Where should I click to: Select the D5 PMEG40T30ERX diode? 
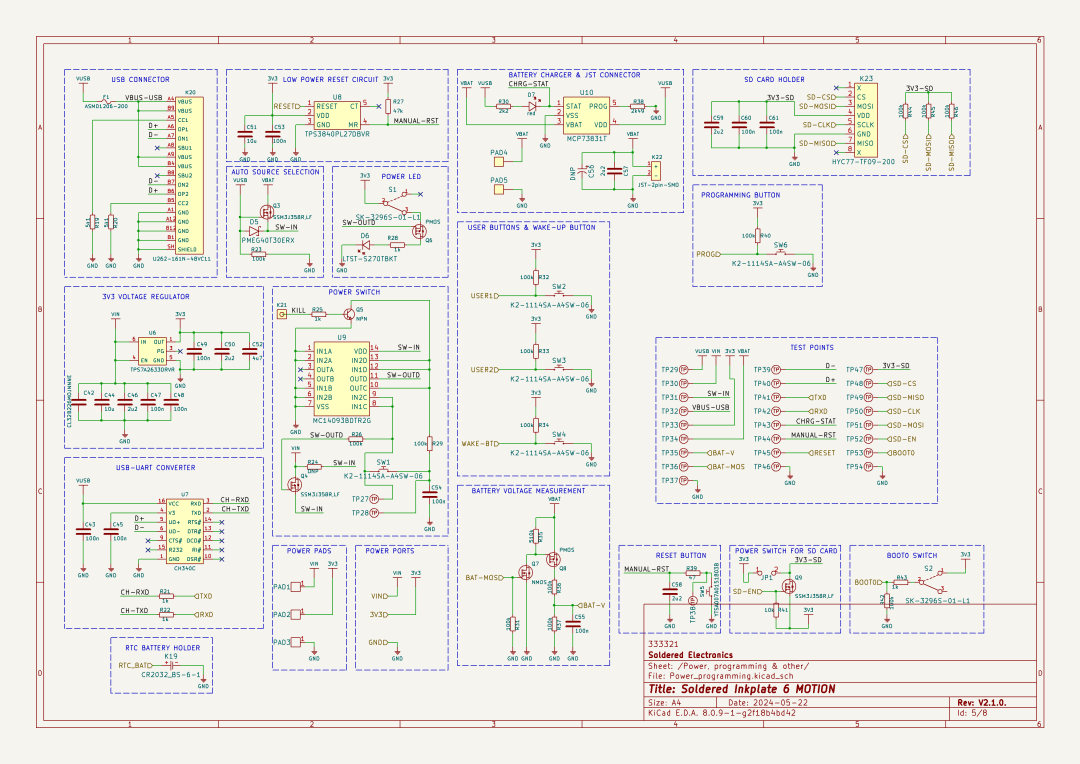pos(254,231)
